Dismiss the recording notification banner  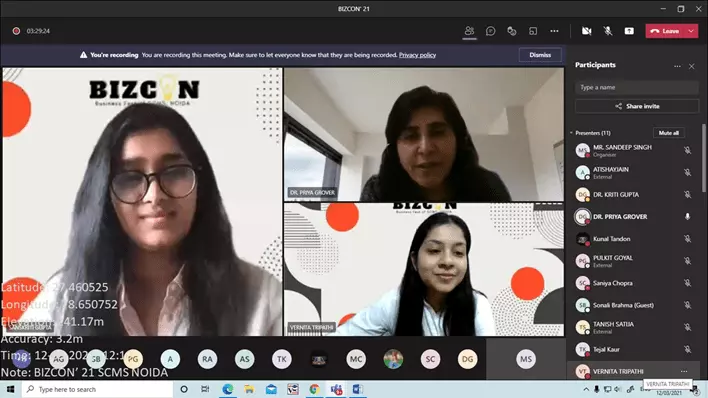[x=540, y=55]
